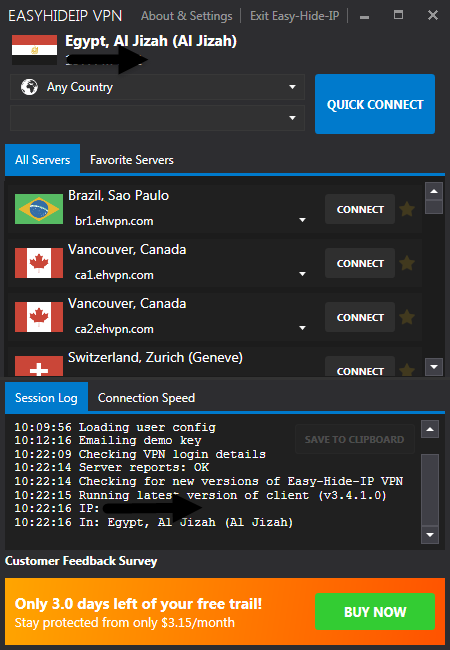Click 'Only 3.0 days left' trial banner text
Image resolution: width=450 pixels, height=650 pixels.
pos(138,604)
